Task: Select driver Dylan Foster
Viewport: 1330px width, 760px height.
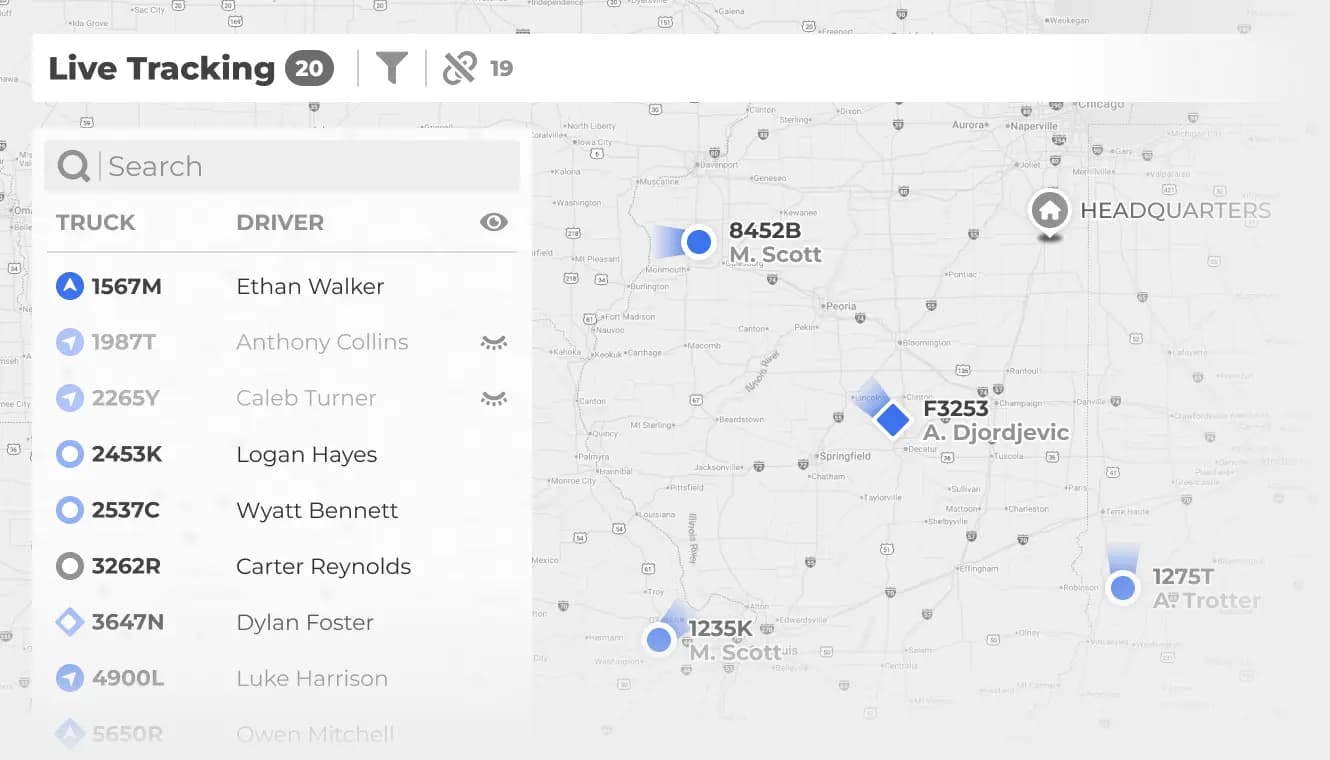Action: (305, 623)
